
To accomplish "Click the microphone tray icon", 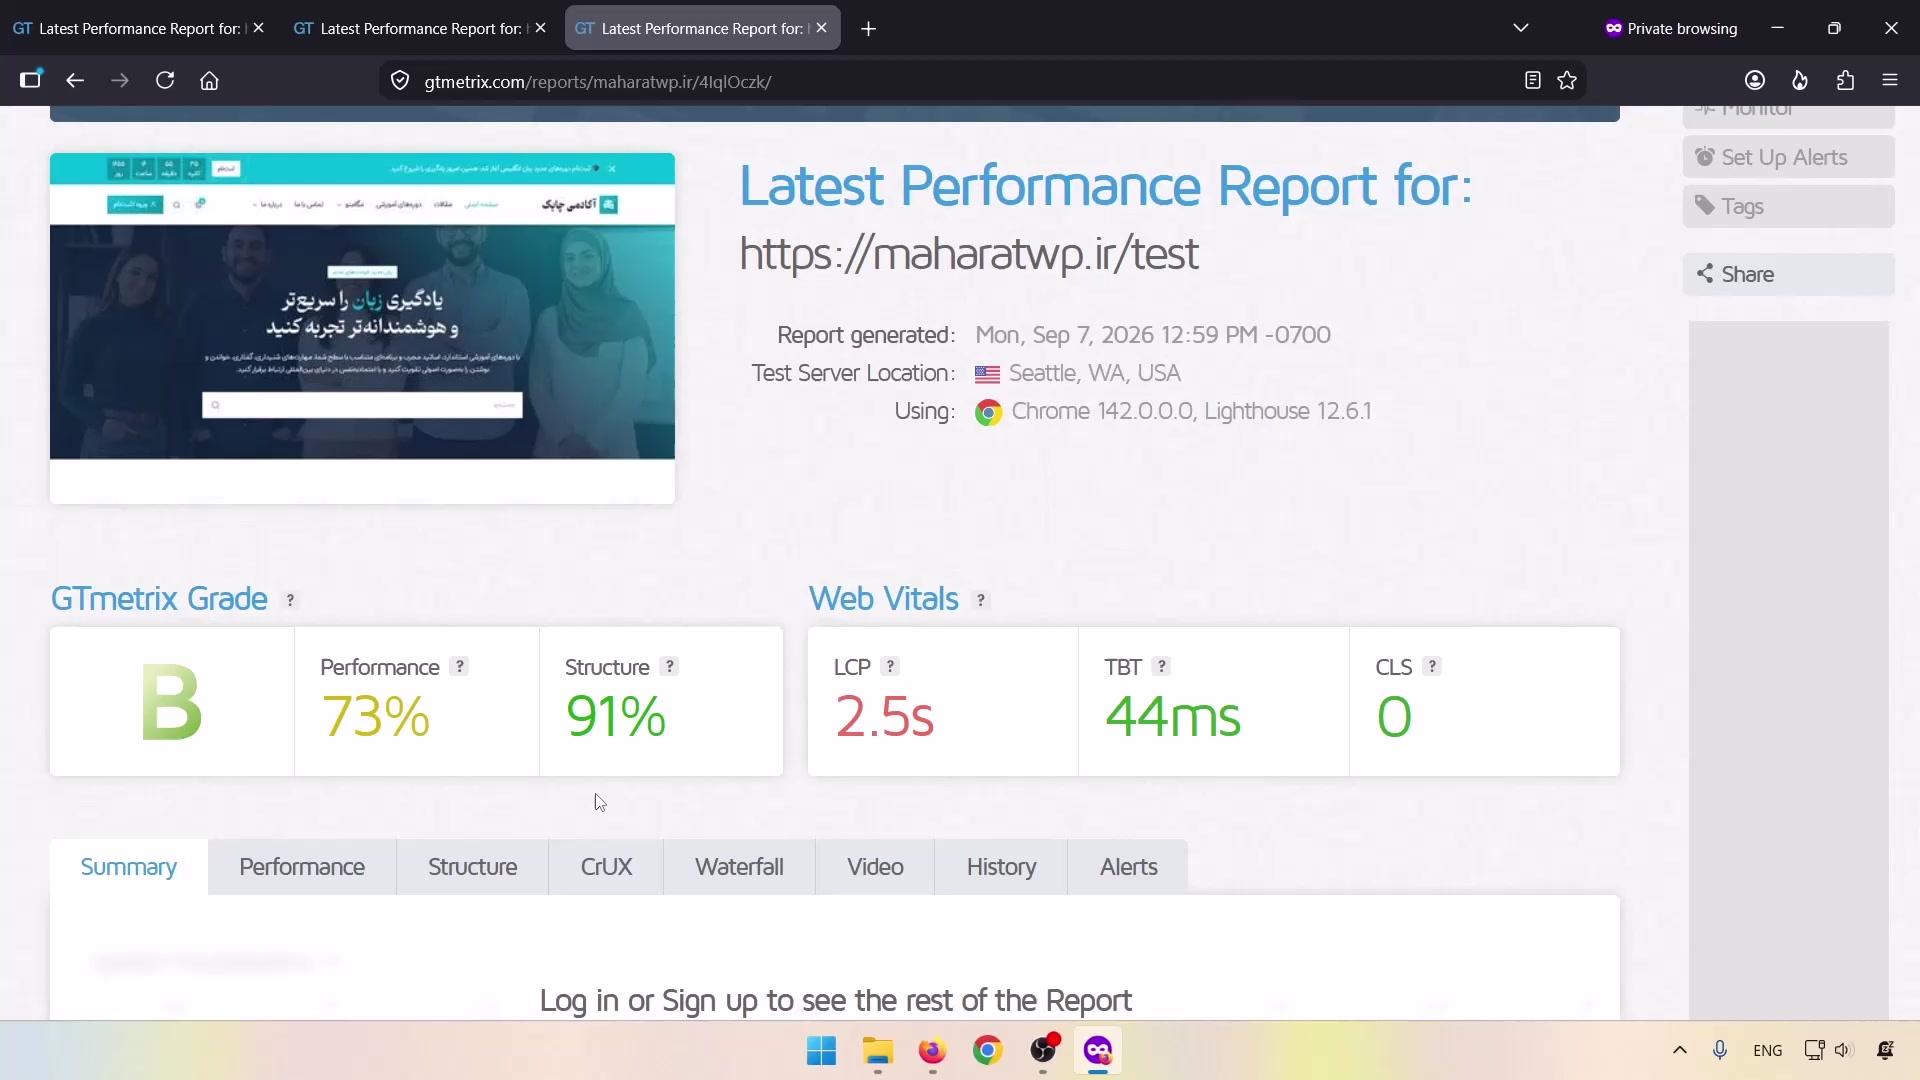I will tap(1720, 1050).
